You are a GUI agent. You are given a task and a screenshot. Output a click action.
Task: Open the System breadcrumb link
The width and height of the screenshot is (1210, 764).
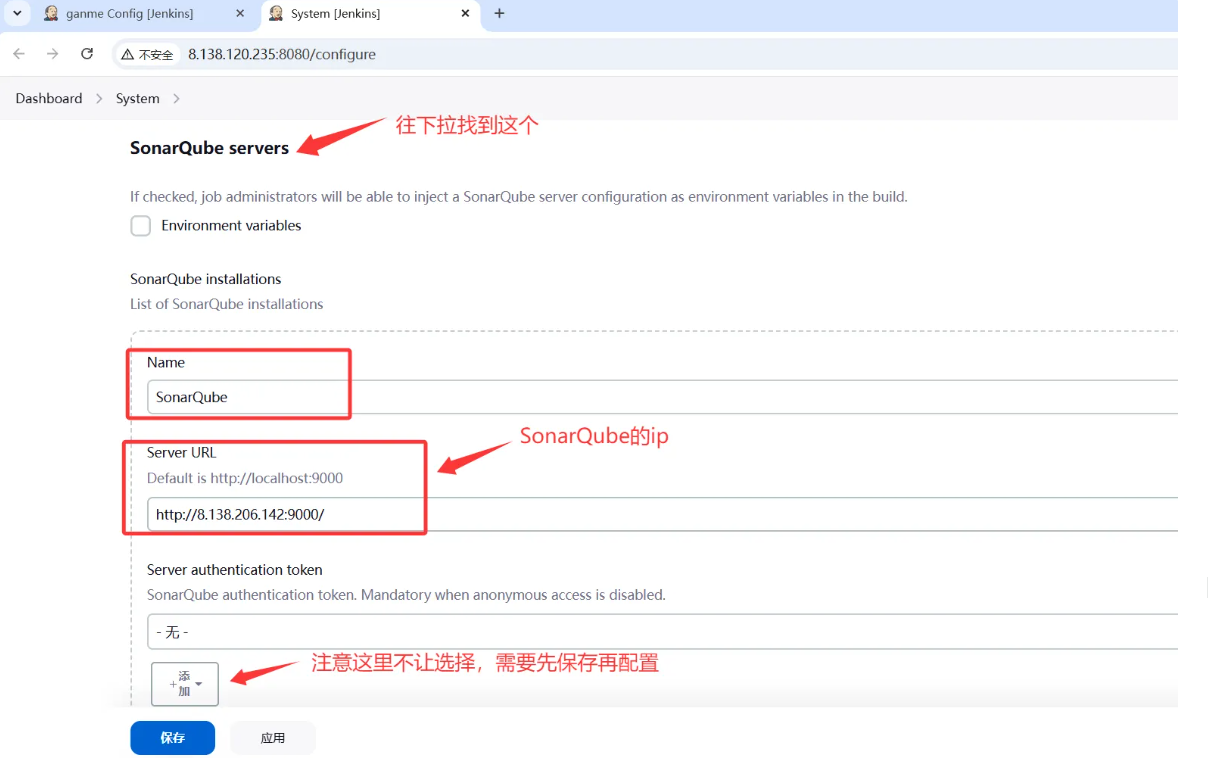(138, 98)
